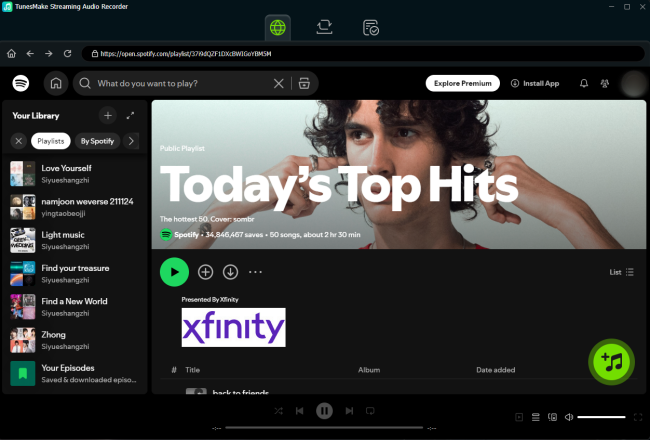Download the playlist

pyautogui.click(x=230, y=272)
